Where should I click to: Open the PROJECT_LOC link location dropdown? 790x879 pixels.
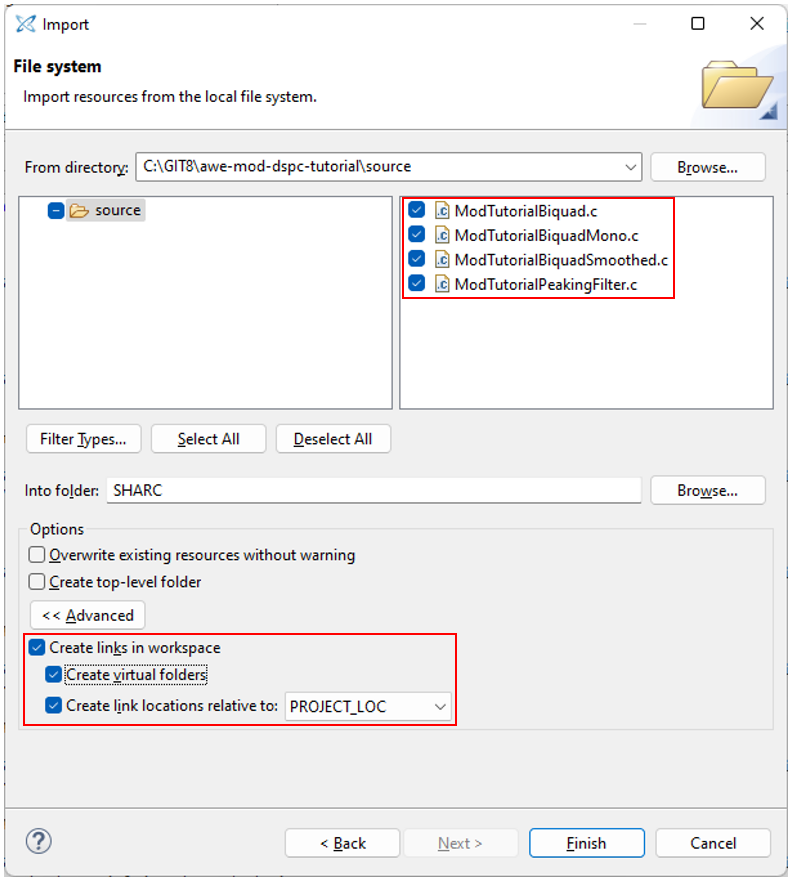pyautogui.click(x=440, y=707)
